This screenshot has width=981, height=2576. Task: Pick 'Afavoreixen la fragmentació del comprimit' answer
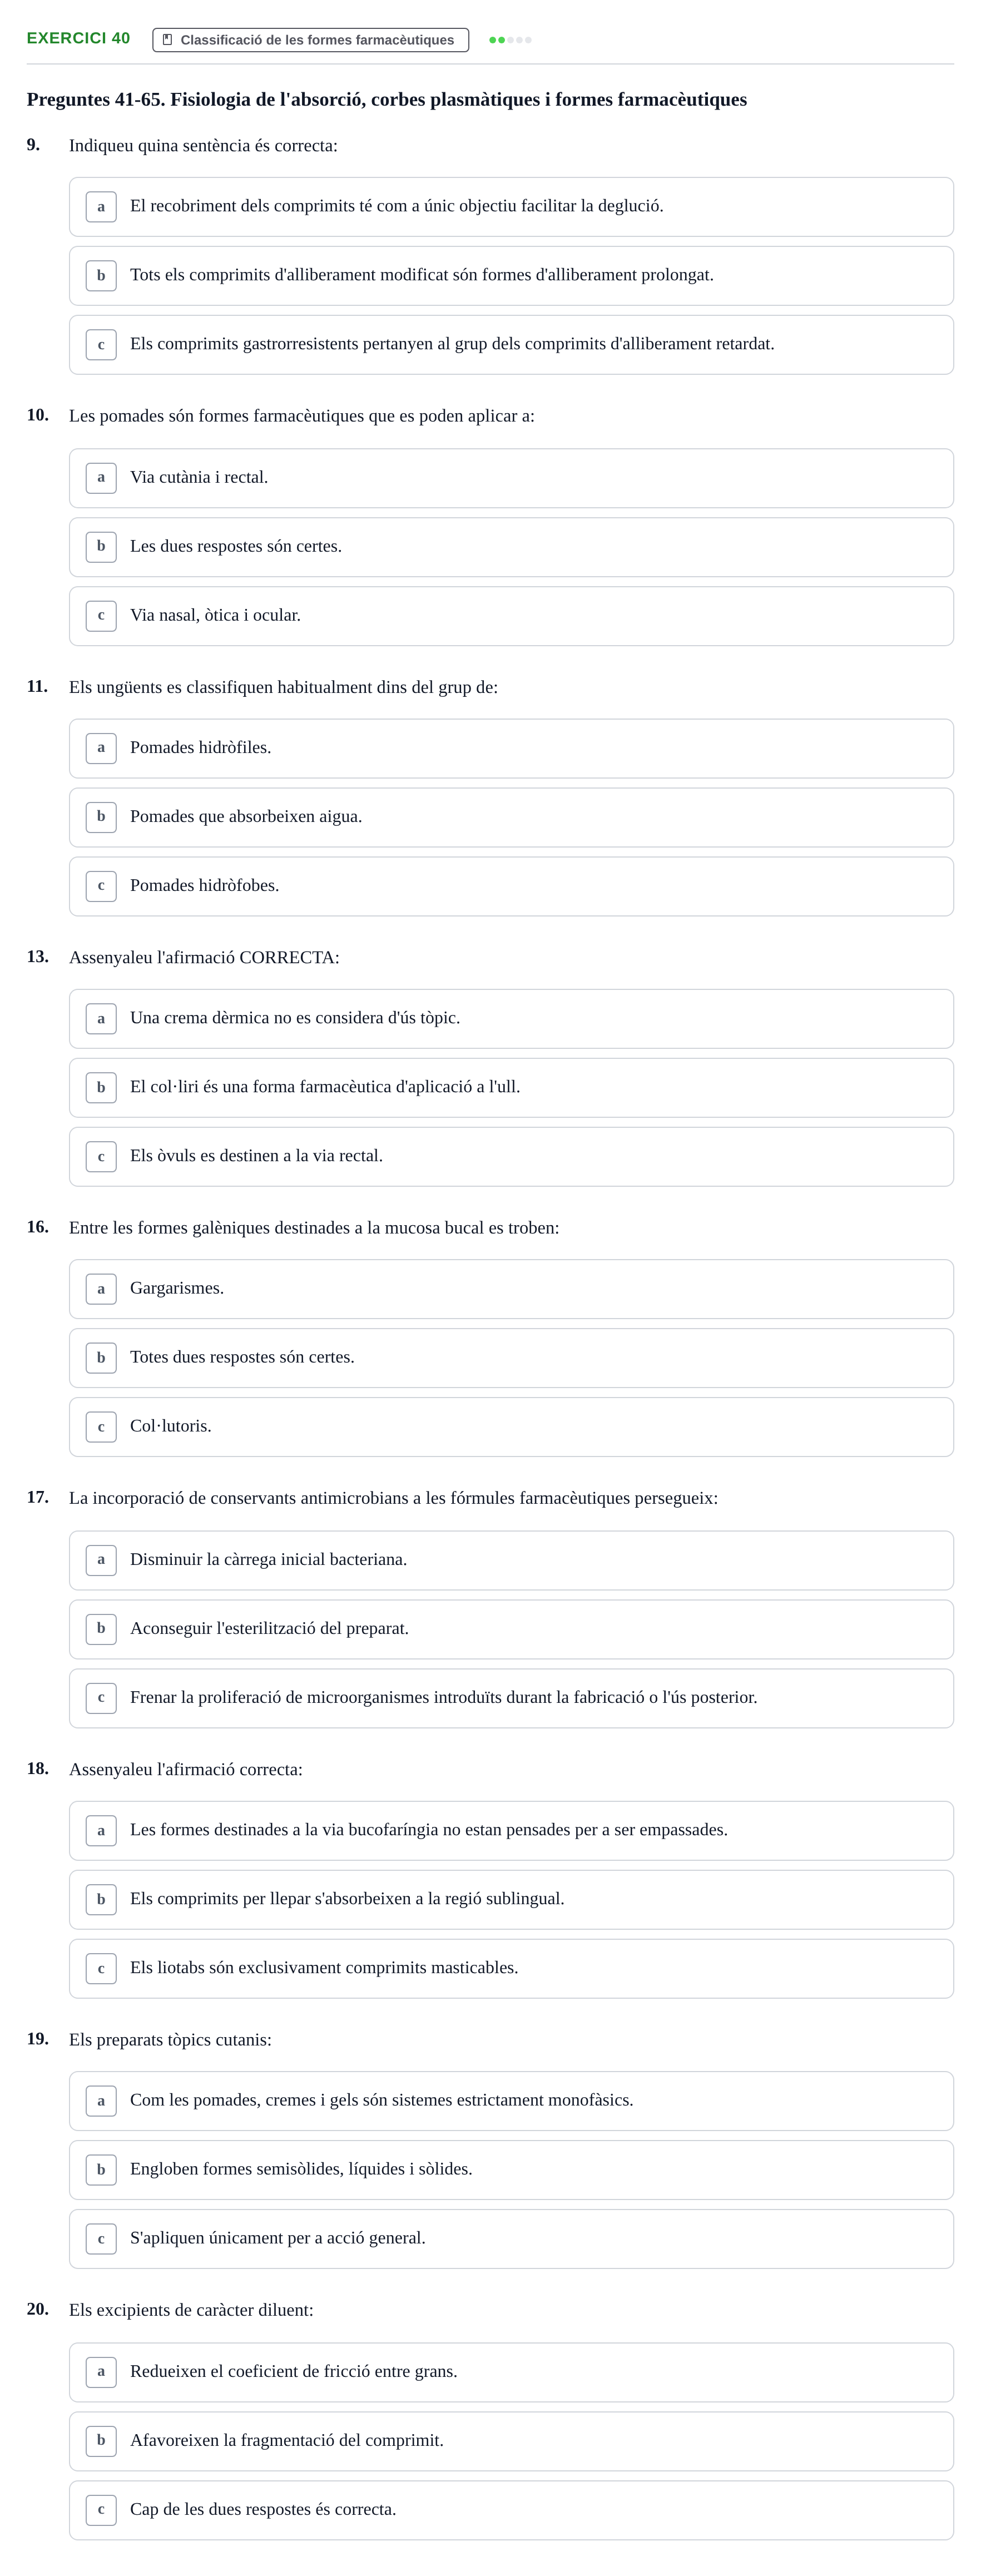point(511,2441)
